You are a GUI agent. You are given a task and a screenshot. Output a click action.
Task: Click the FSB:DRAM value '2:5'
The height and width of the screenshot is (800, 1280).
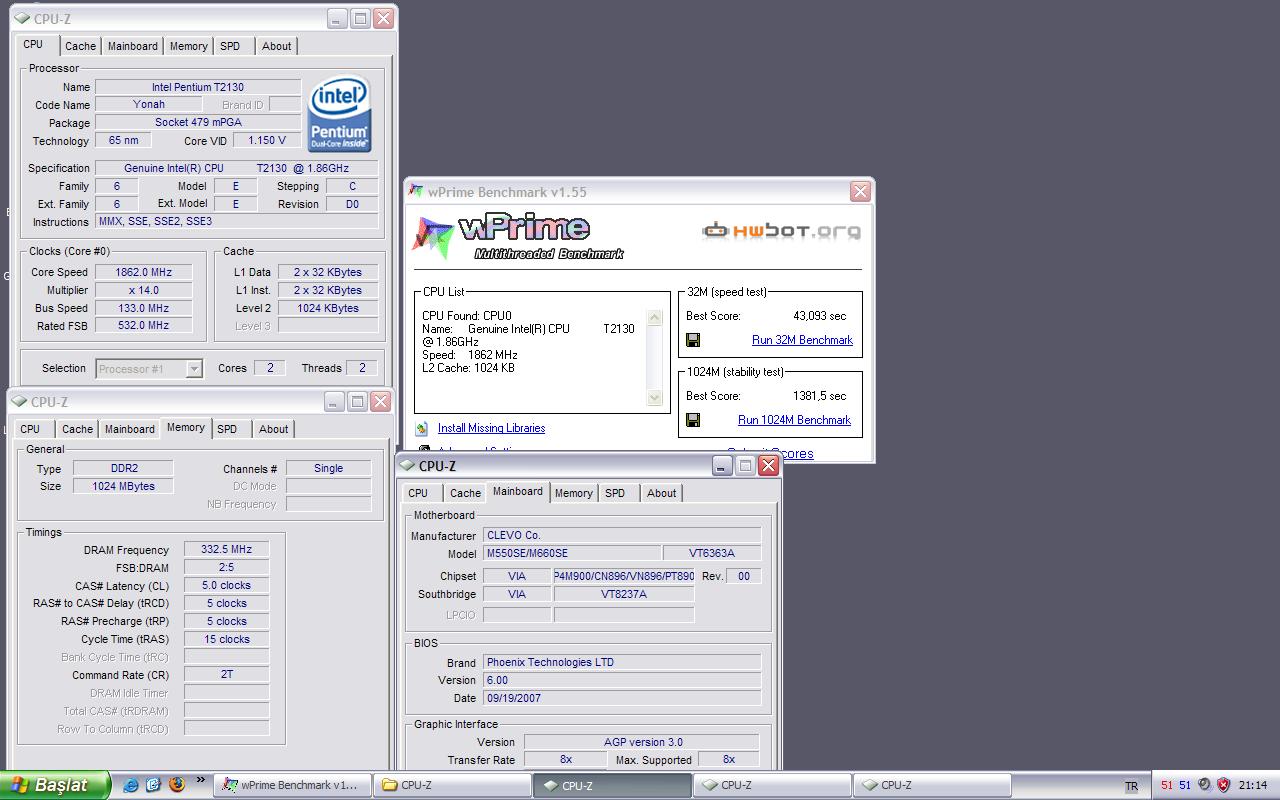pos(226,567)
